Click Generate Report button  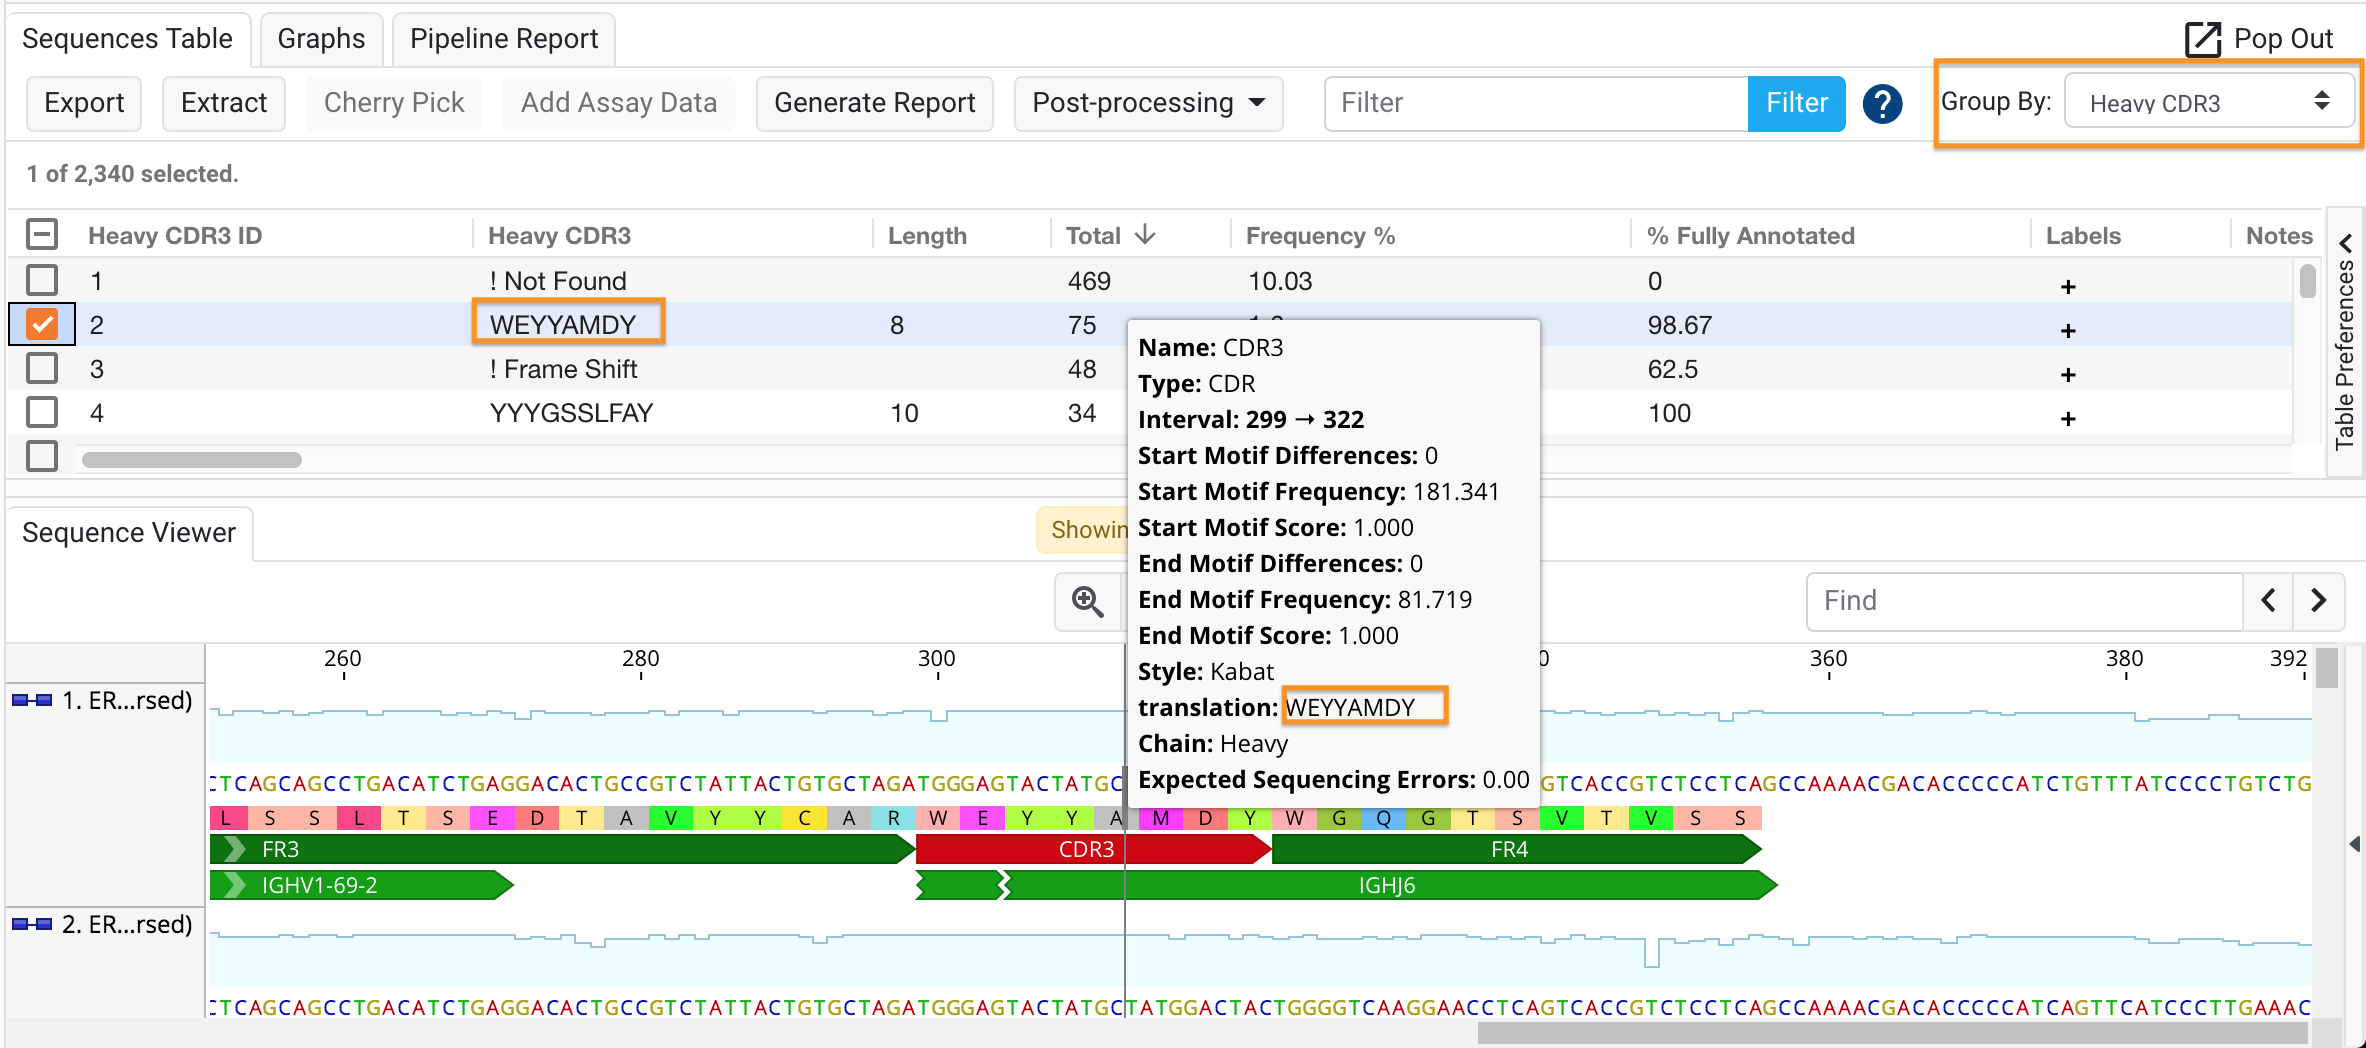coord(875,103)
